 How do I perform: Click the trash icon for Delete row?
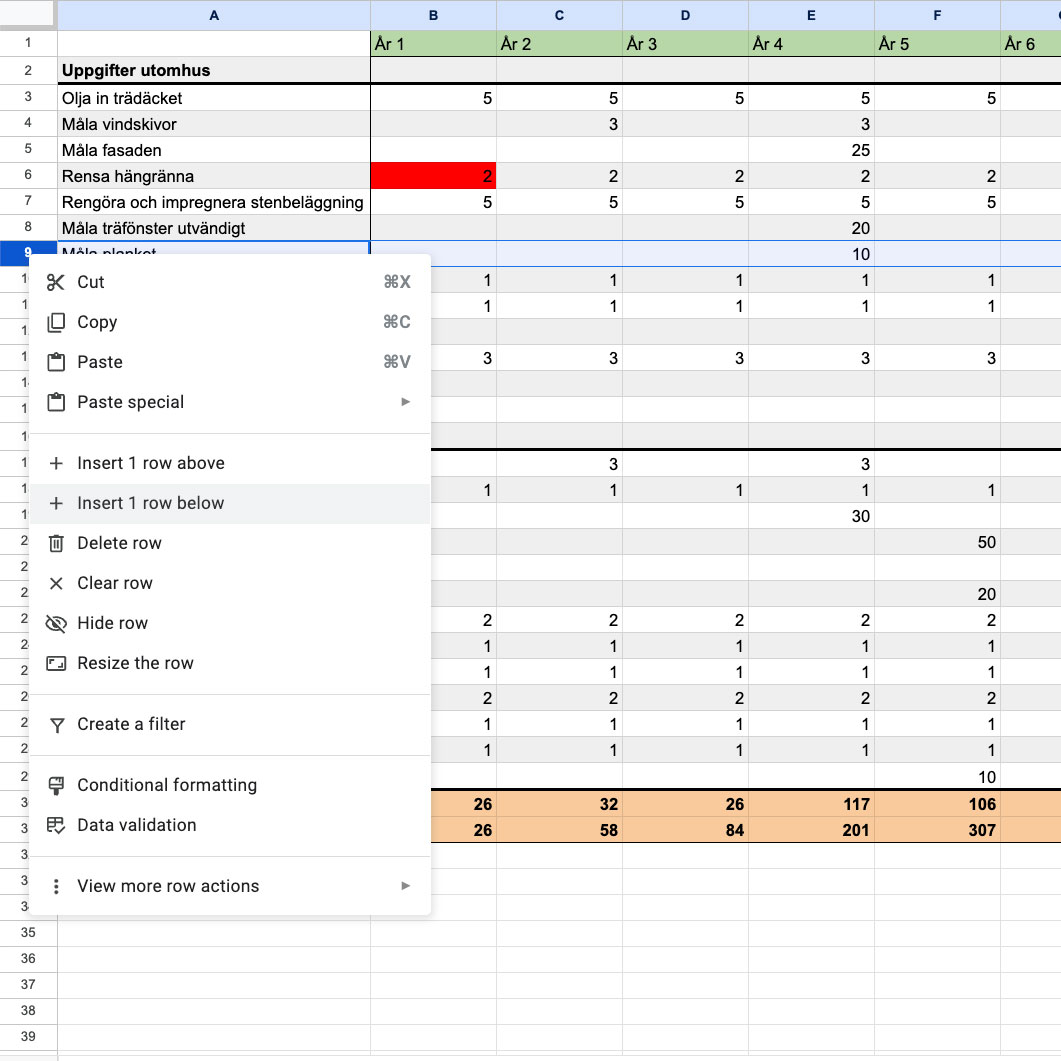point(56,543)
